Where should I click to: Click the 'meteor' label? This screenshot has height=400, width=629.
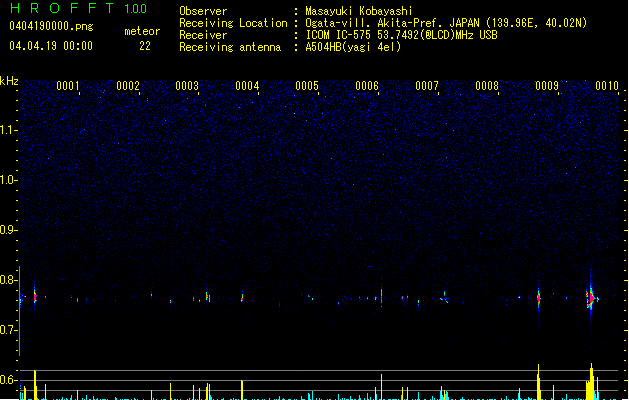coord(142,31)
